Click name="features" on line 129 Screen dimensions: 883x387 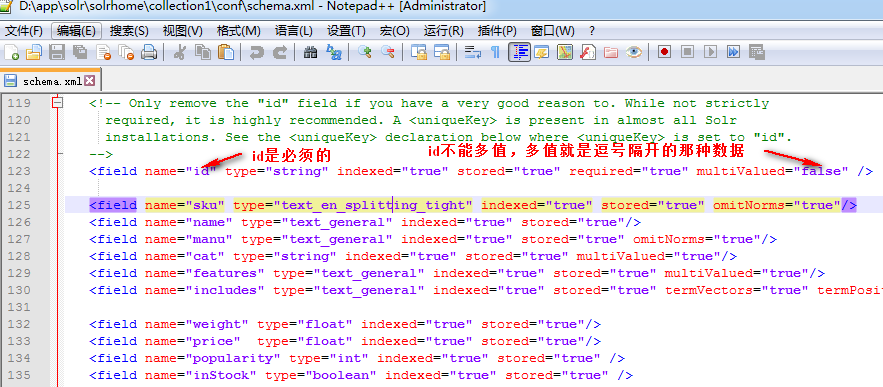pos(205,273)
